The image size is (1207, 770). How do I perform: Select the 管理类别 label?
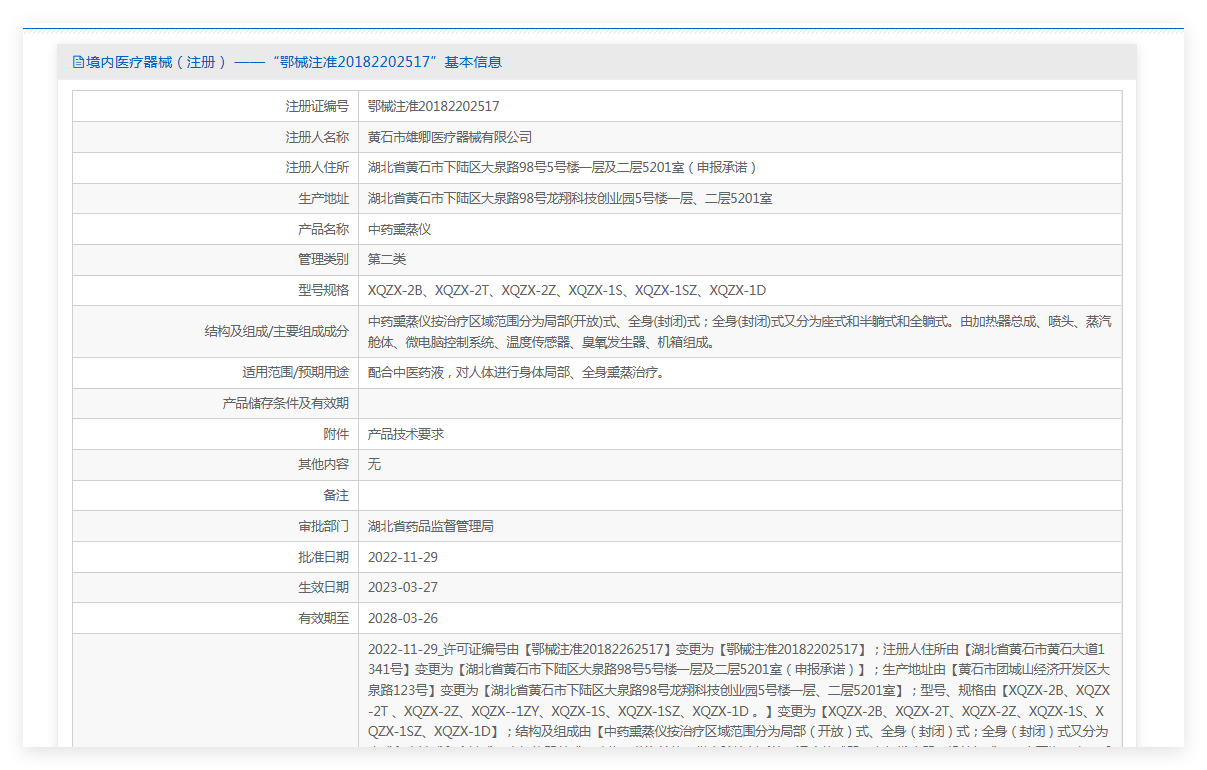click(x=323, y=259)
